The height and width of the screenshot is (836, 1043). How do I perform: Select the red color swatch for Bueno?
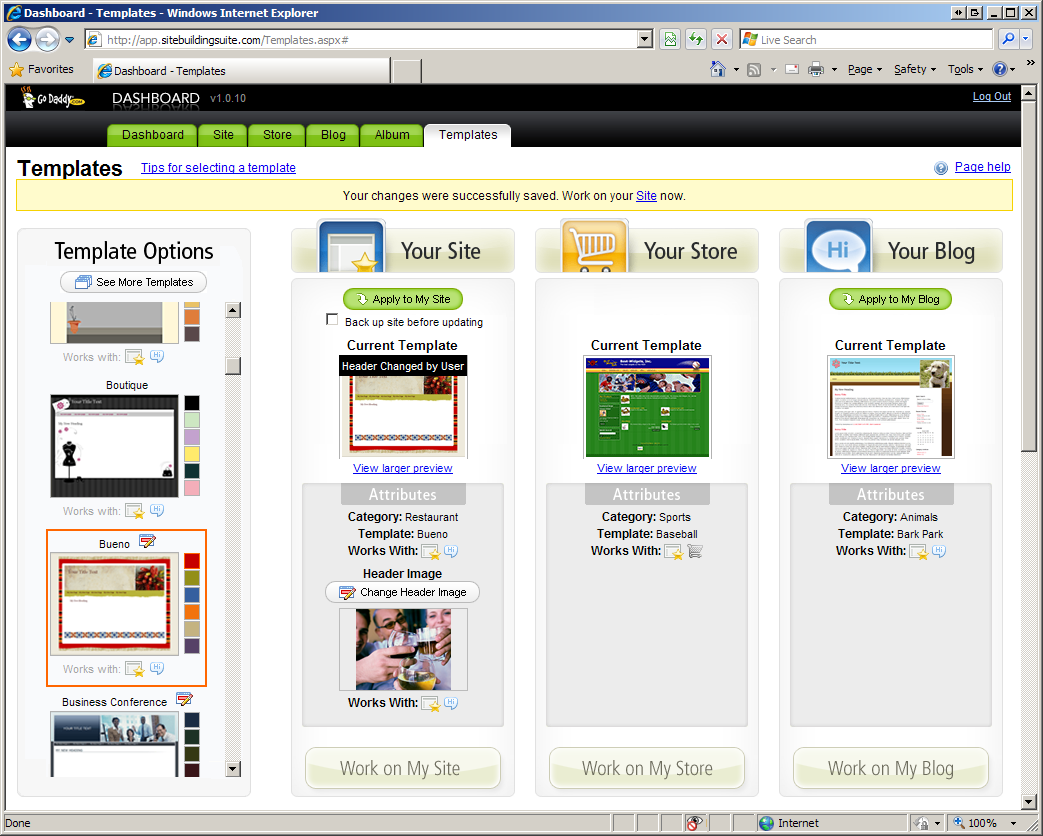tap(192, 561)
